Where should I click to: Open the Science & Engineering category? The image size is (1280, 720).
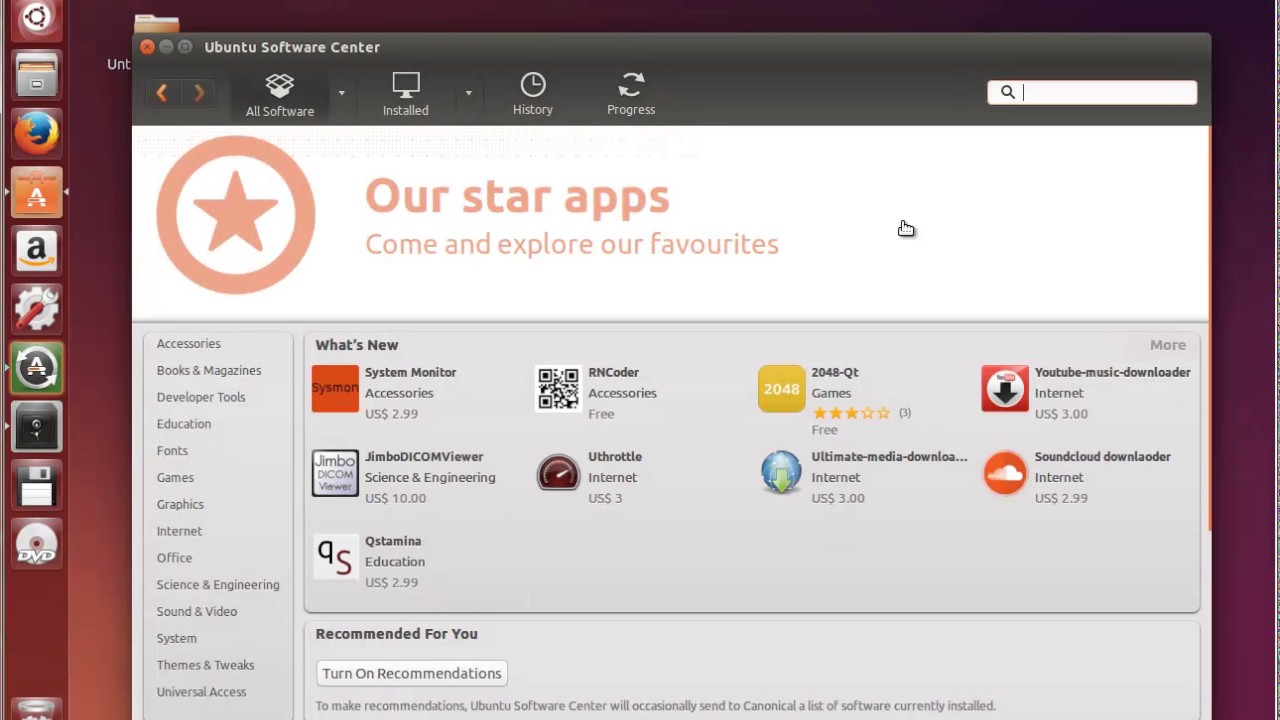pos(218,585)
